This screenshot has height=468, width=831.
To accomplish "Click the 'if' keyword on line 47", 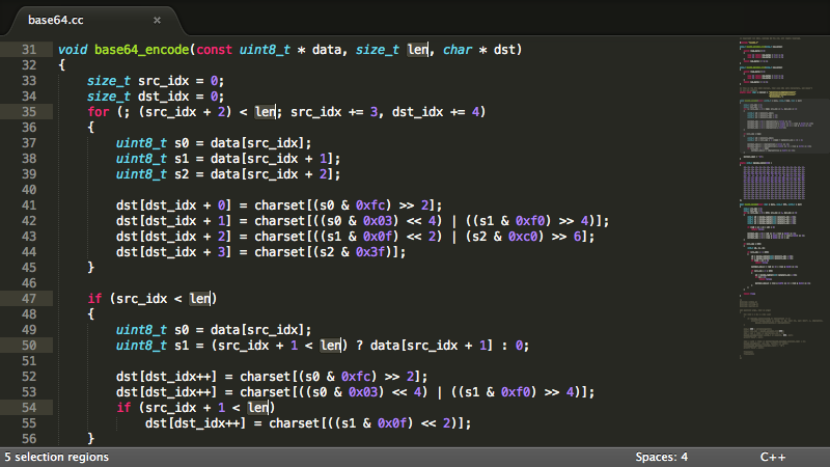I will [x=94, y=299].
